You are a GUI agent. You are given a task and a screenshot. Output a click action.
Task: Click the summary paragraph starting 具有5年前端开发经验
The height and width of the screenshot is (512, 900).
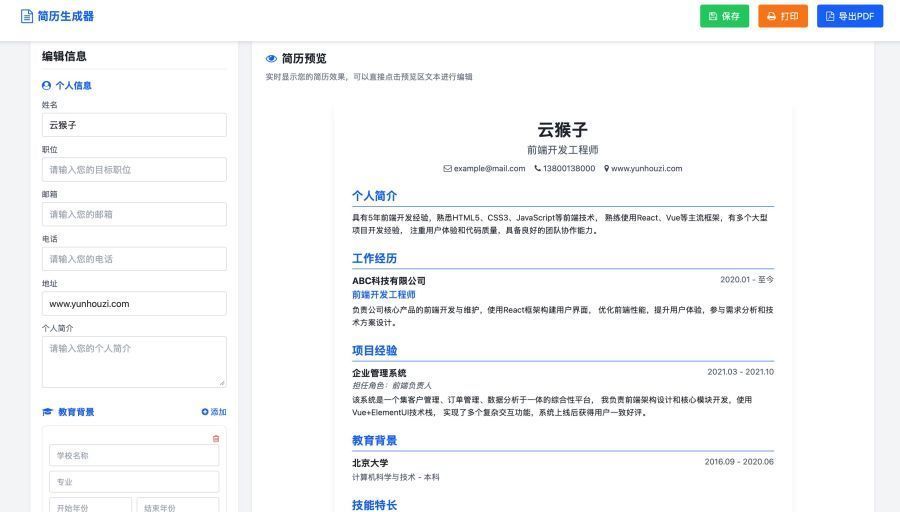560,224
